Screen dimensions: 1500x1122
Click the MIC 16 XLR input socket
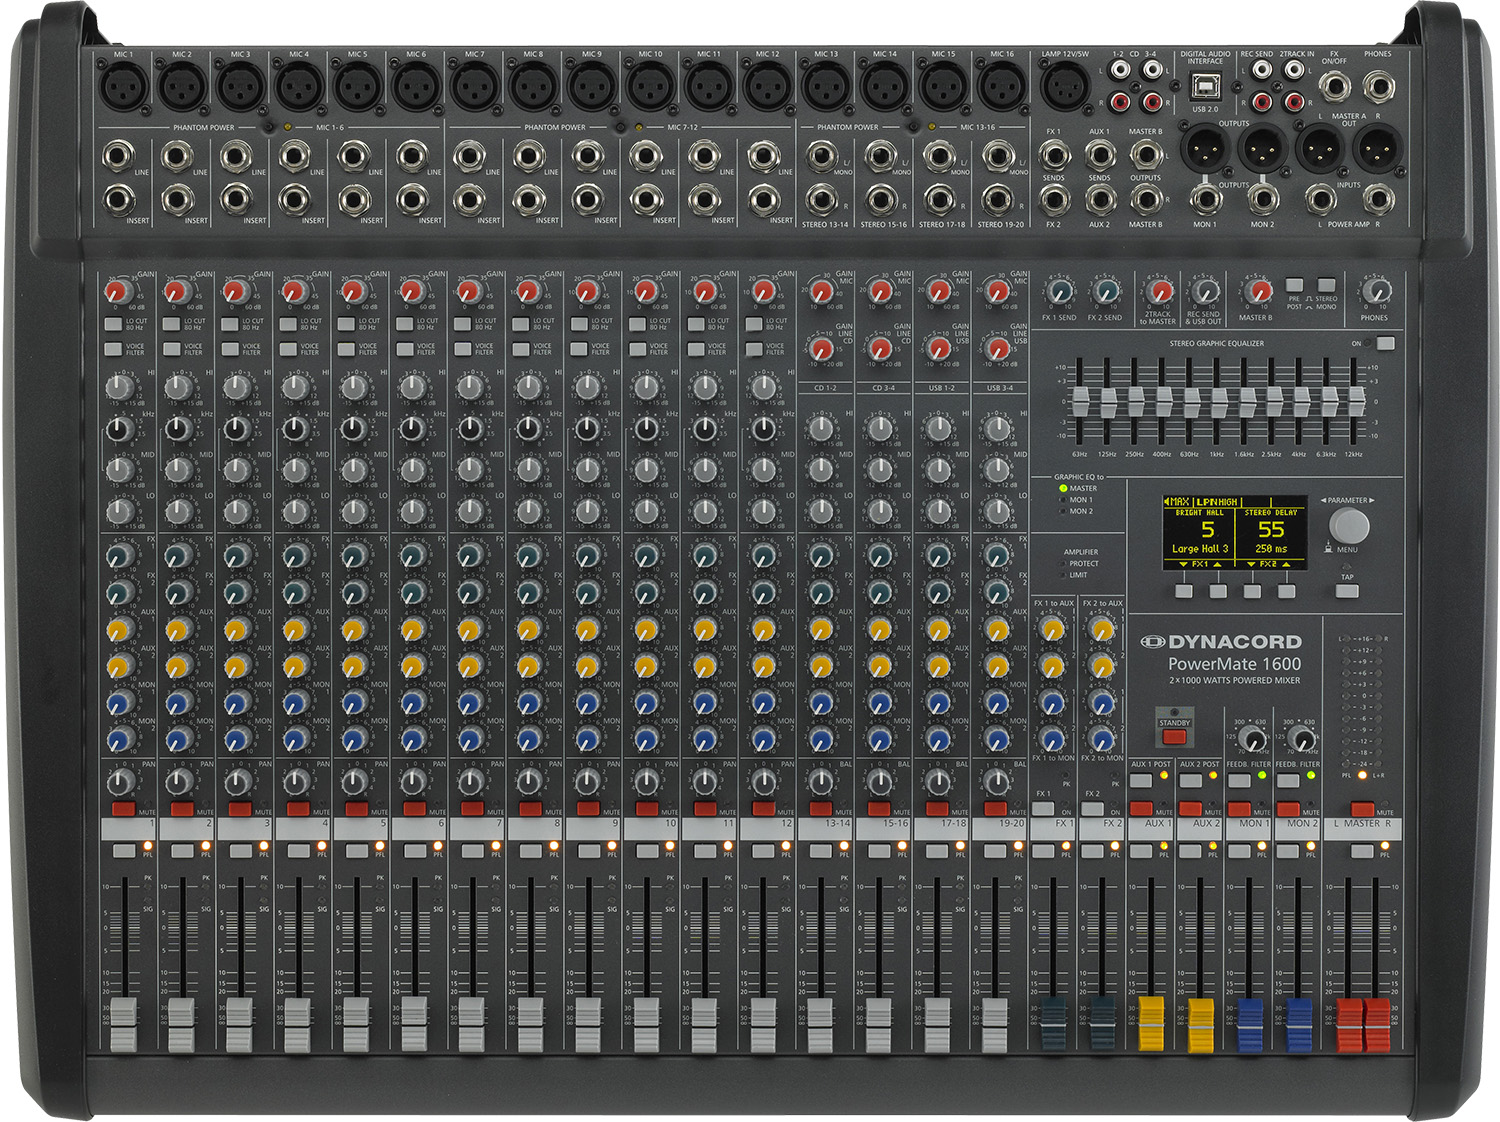[x=1002, y=87]
